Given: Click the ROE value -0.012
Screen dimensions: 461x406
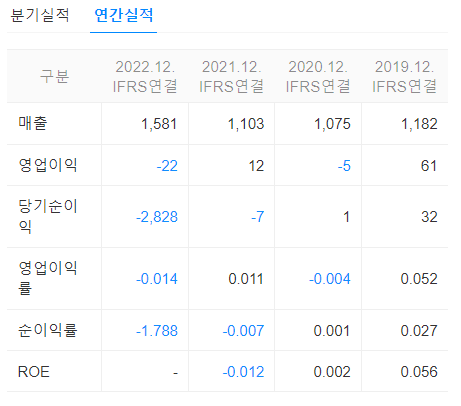Looking at the screenshot, I should click(243, 372).
